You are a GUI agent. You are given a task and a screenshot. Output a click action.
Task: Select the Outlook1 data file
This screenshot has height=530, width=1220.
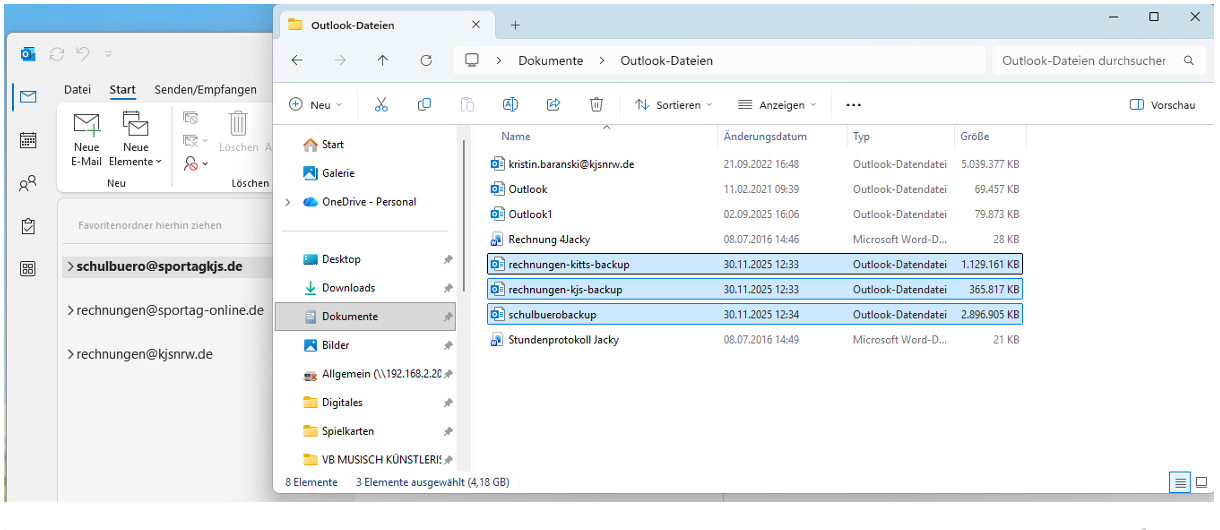click(x=530, y=214)
